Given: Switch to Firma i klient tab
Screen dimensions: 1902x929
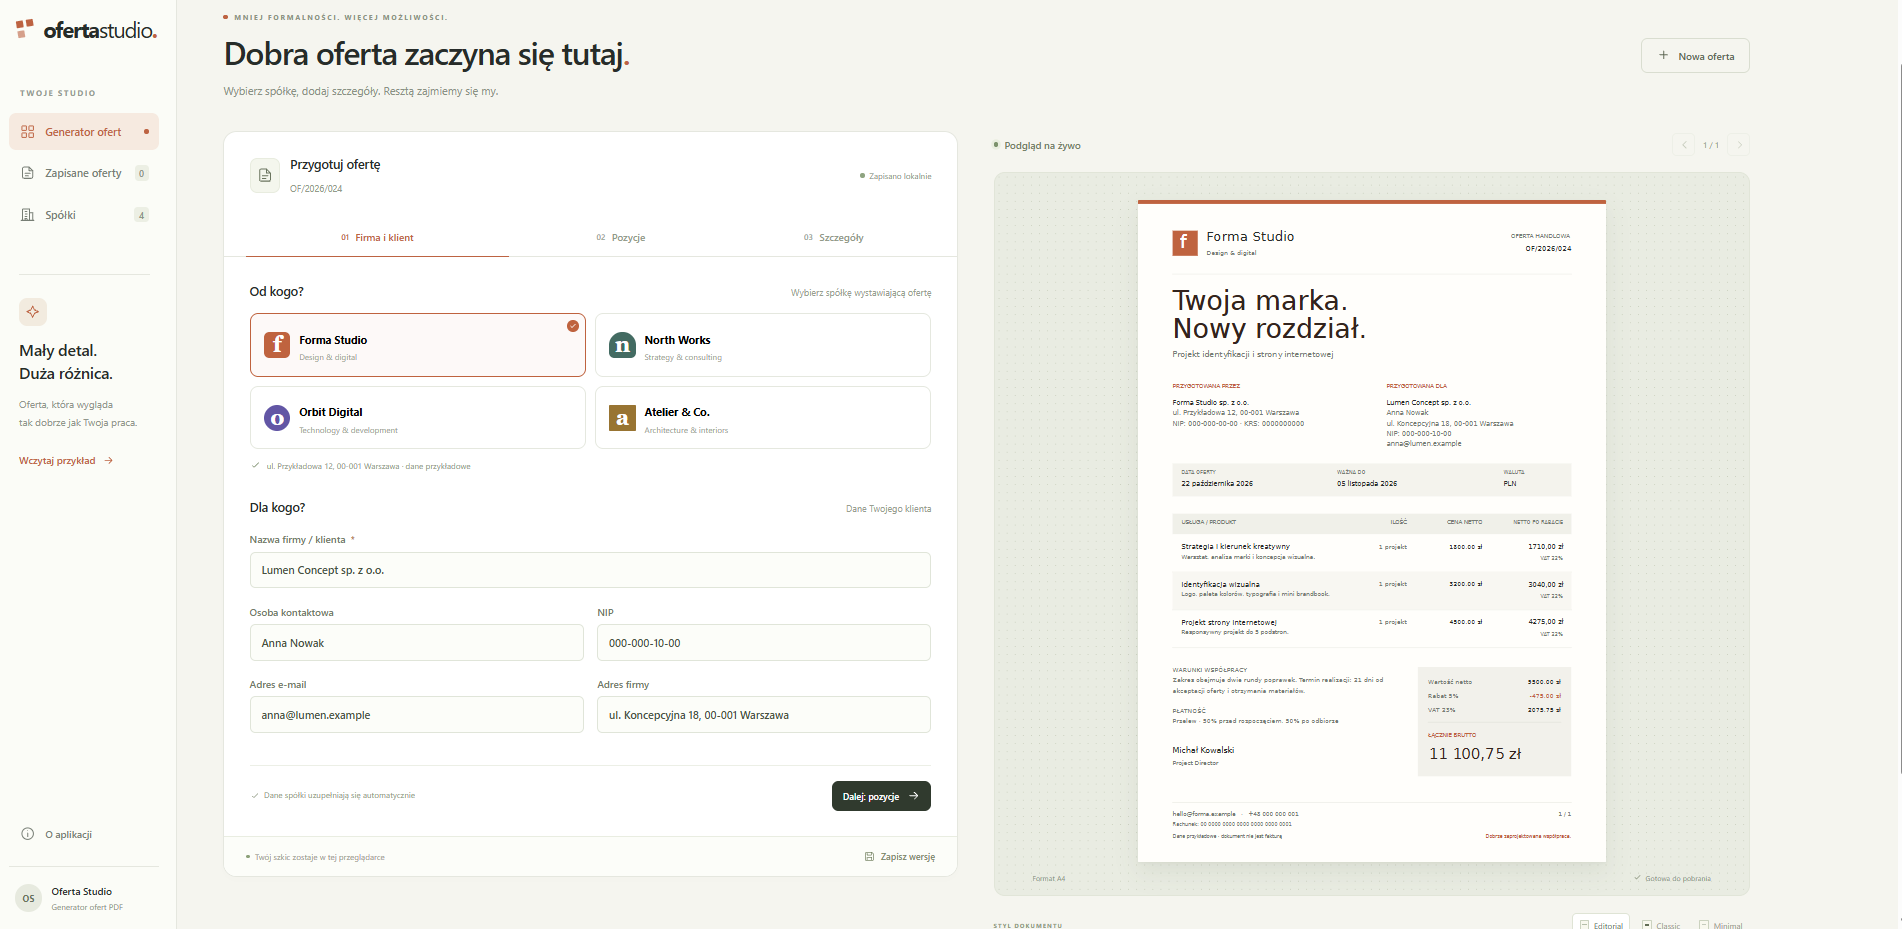Looking at the screenshot, I should point(377,238).
